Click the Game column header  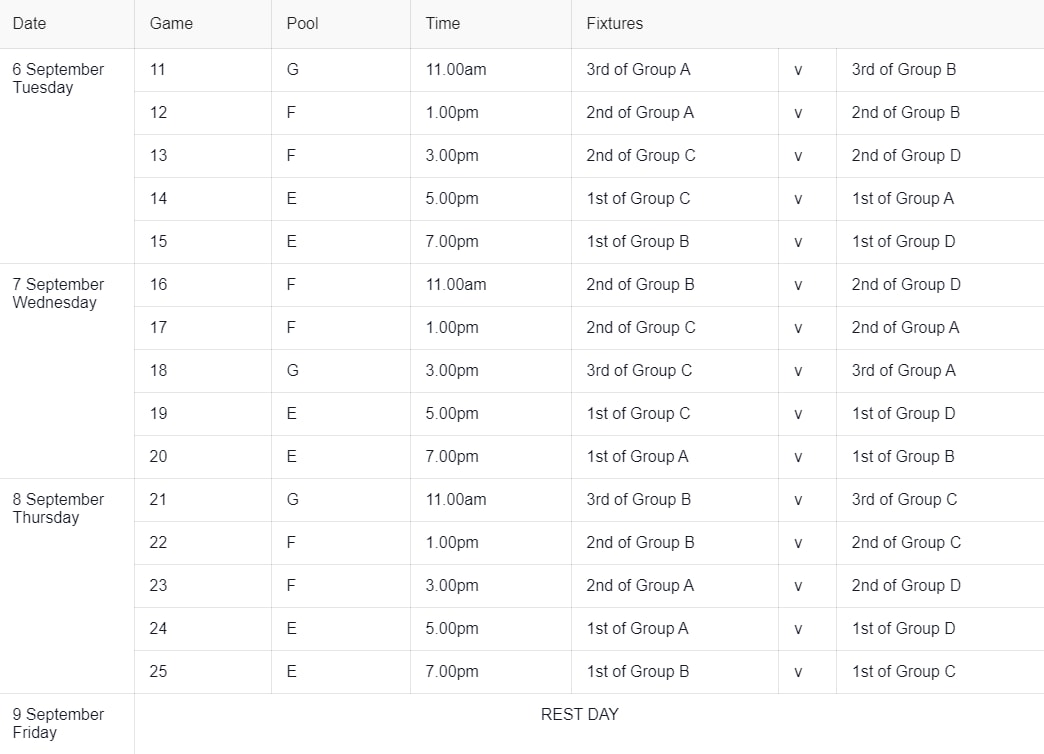tap(171, 23)
